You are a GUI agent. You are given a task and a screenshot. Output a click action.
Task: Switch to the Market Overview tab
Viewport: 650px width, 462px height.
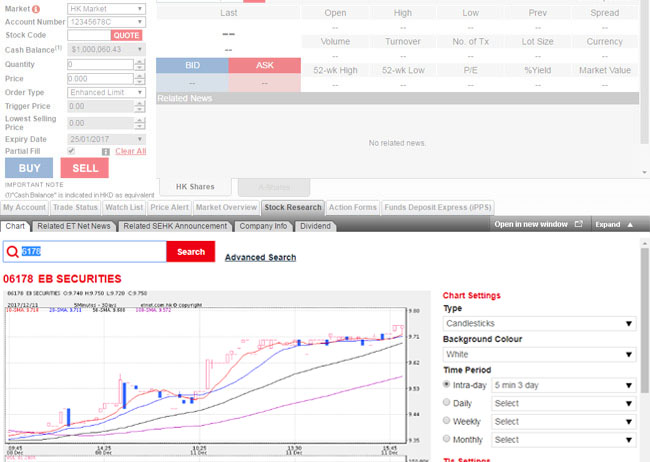pyautogui.click(x=226, y=207)
